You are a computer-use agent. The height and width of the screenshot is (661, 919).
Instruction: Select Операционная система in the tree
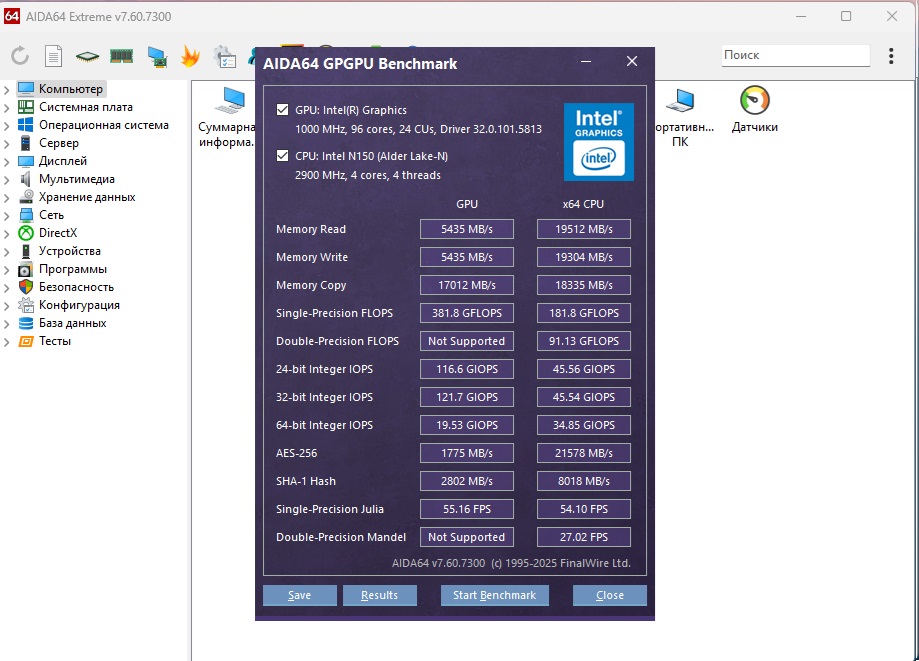pos(104,125)
